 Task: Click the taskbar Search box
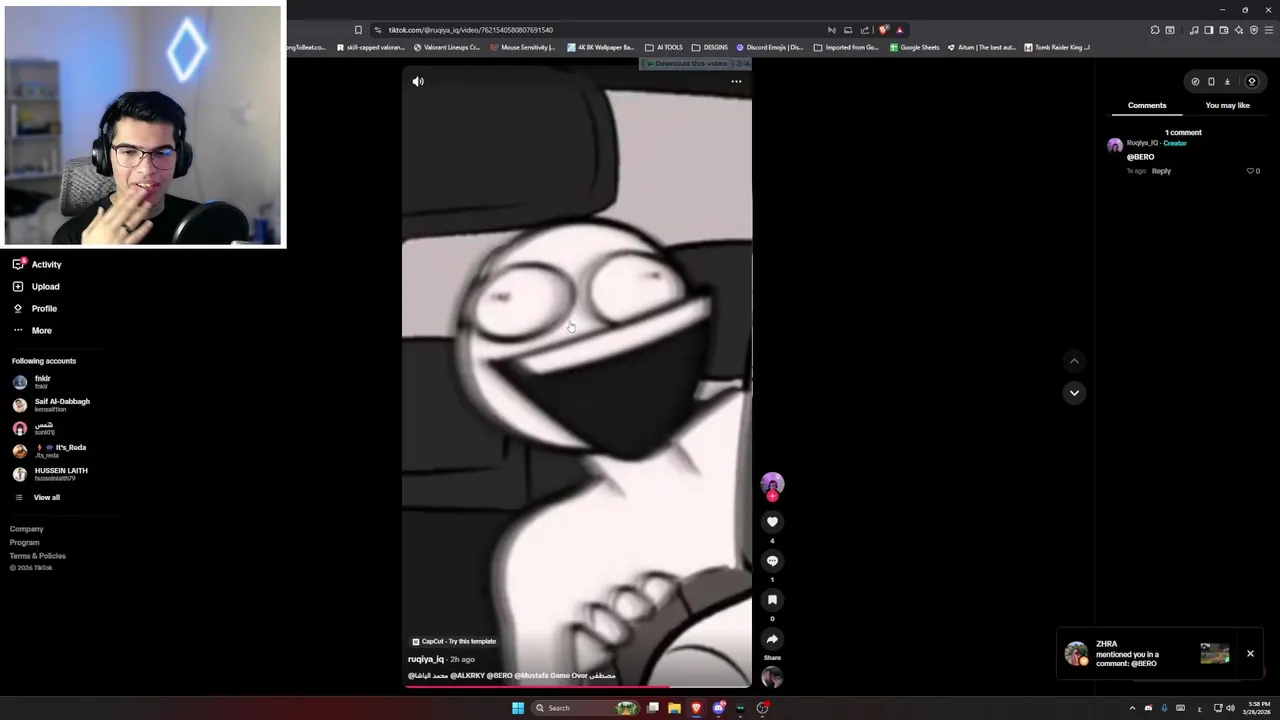585,708
